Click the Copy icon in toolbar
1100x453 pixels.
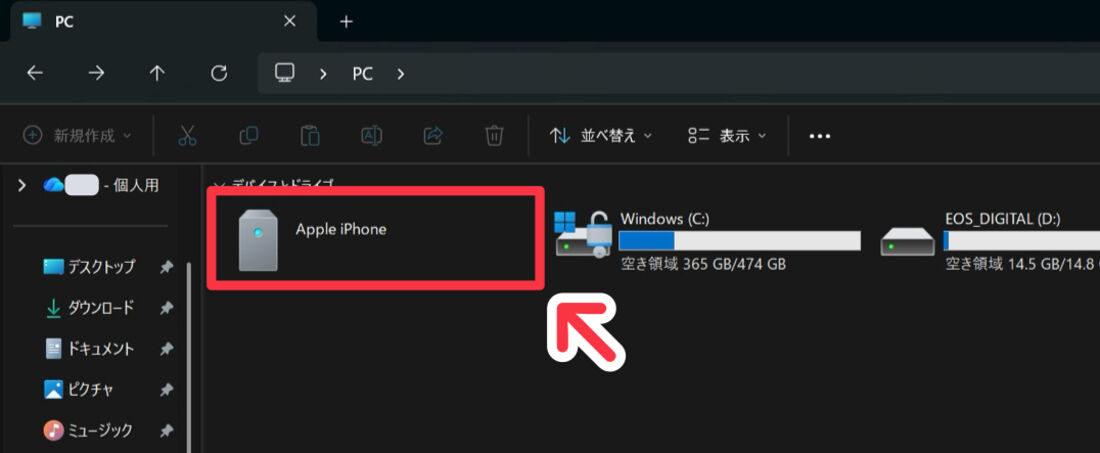248,135
